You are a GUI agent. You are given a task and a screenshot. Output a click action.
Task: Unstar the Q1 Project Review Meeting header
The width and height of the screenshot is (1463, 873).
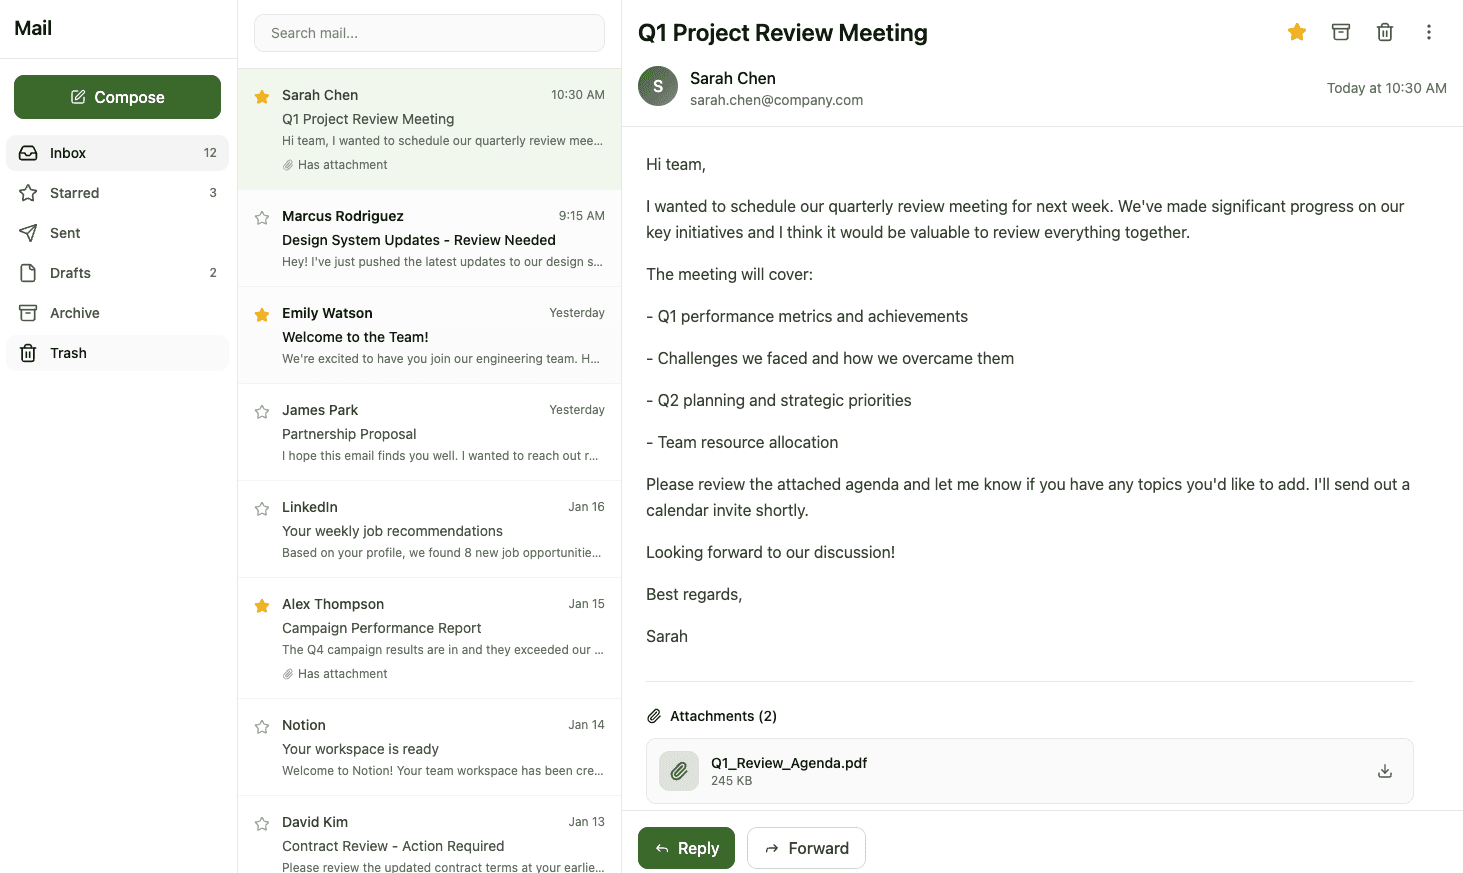pos(1297,32)
